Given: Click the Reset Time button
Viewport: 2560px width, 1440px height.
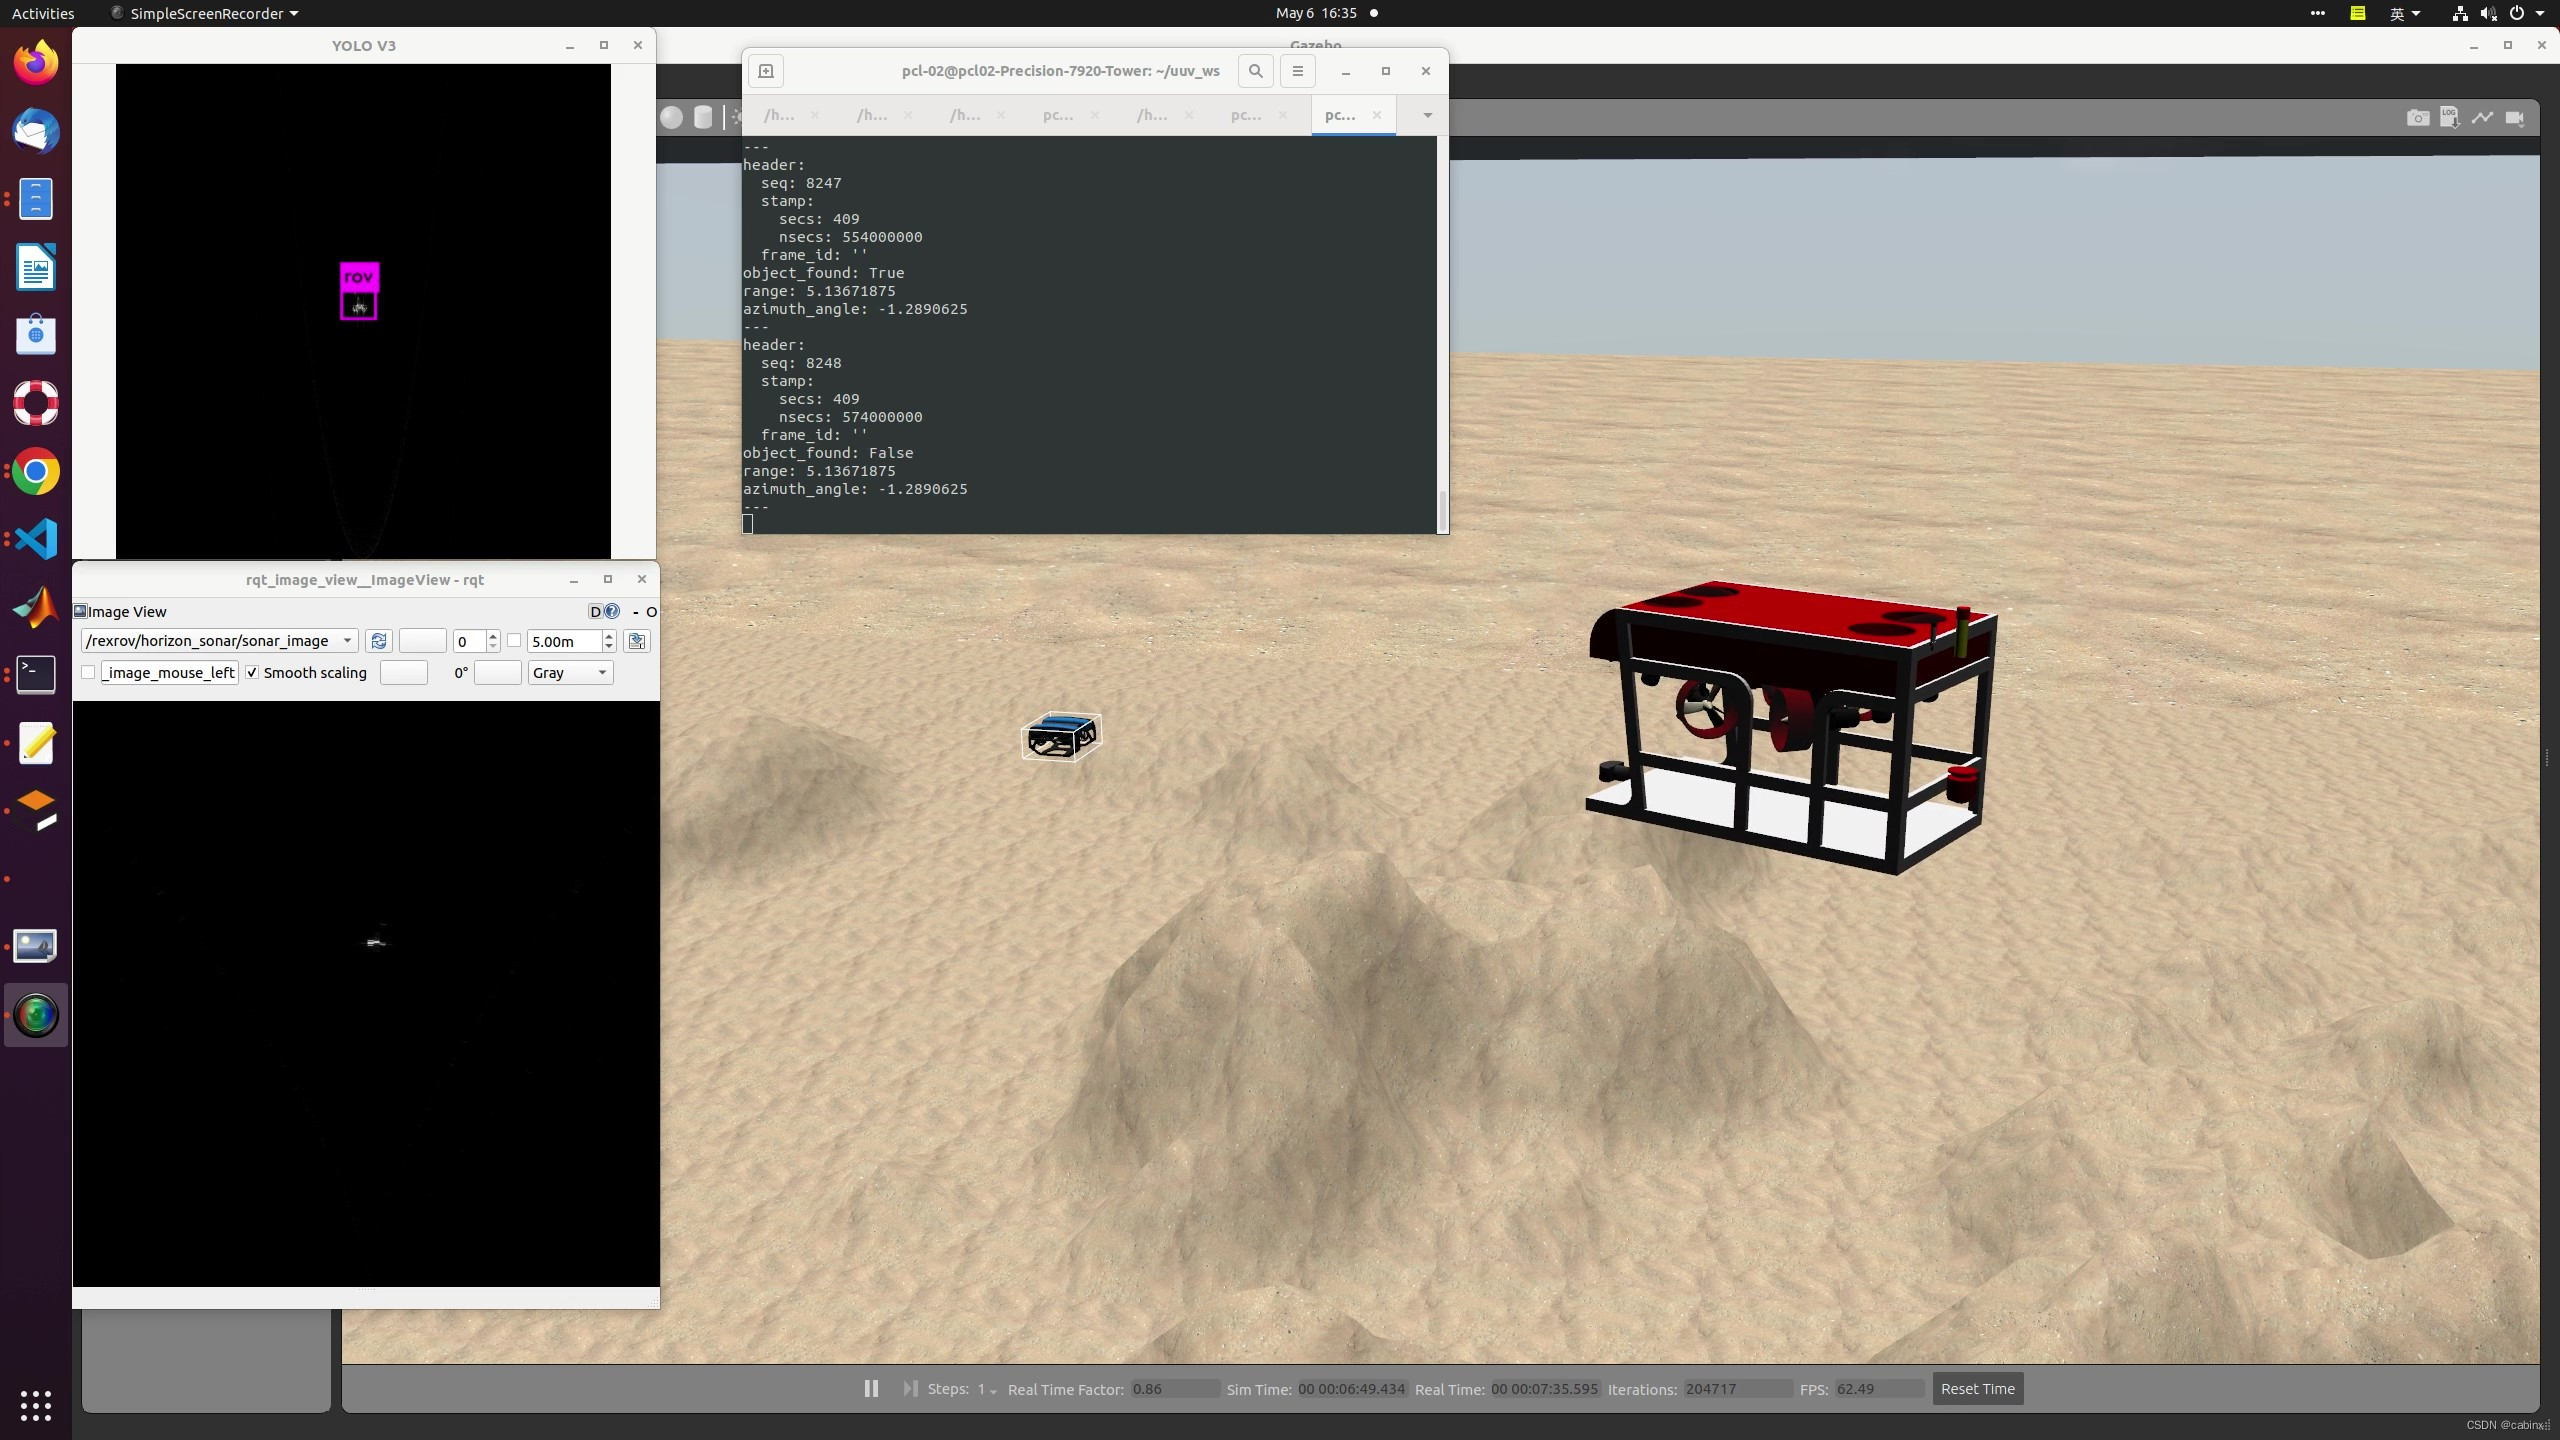Looking at the screenshot, I should (1977, 1389).
